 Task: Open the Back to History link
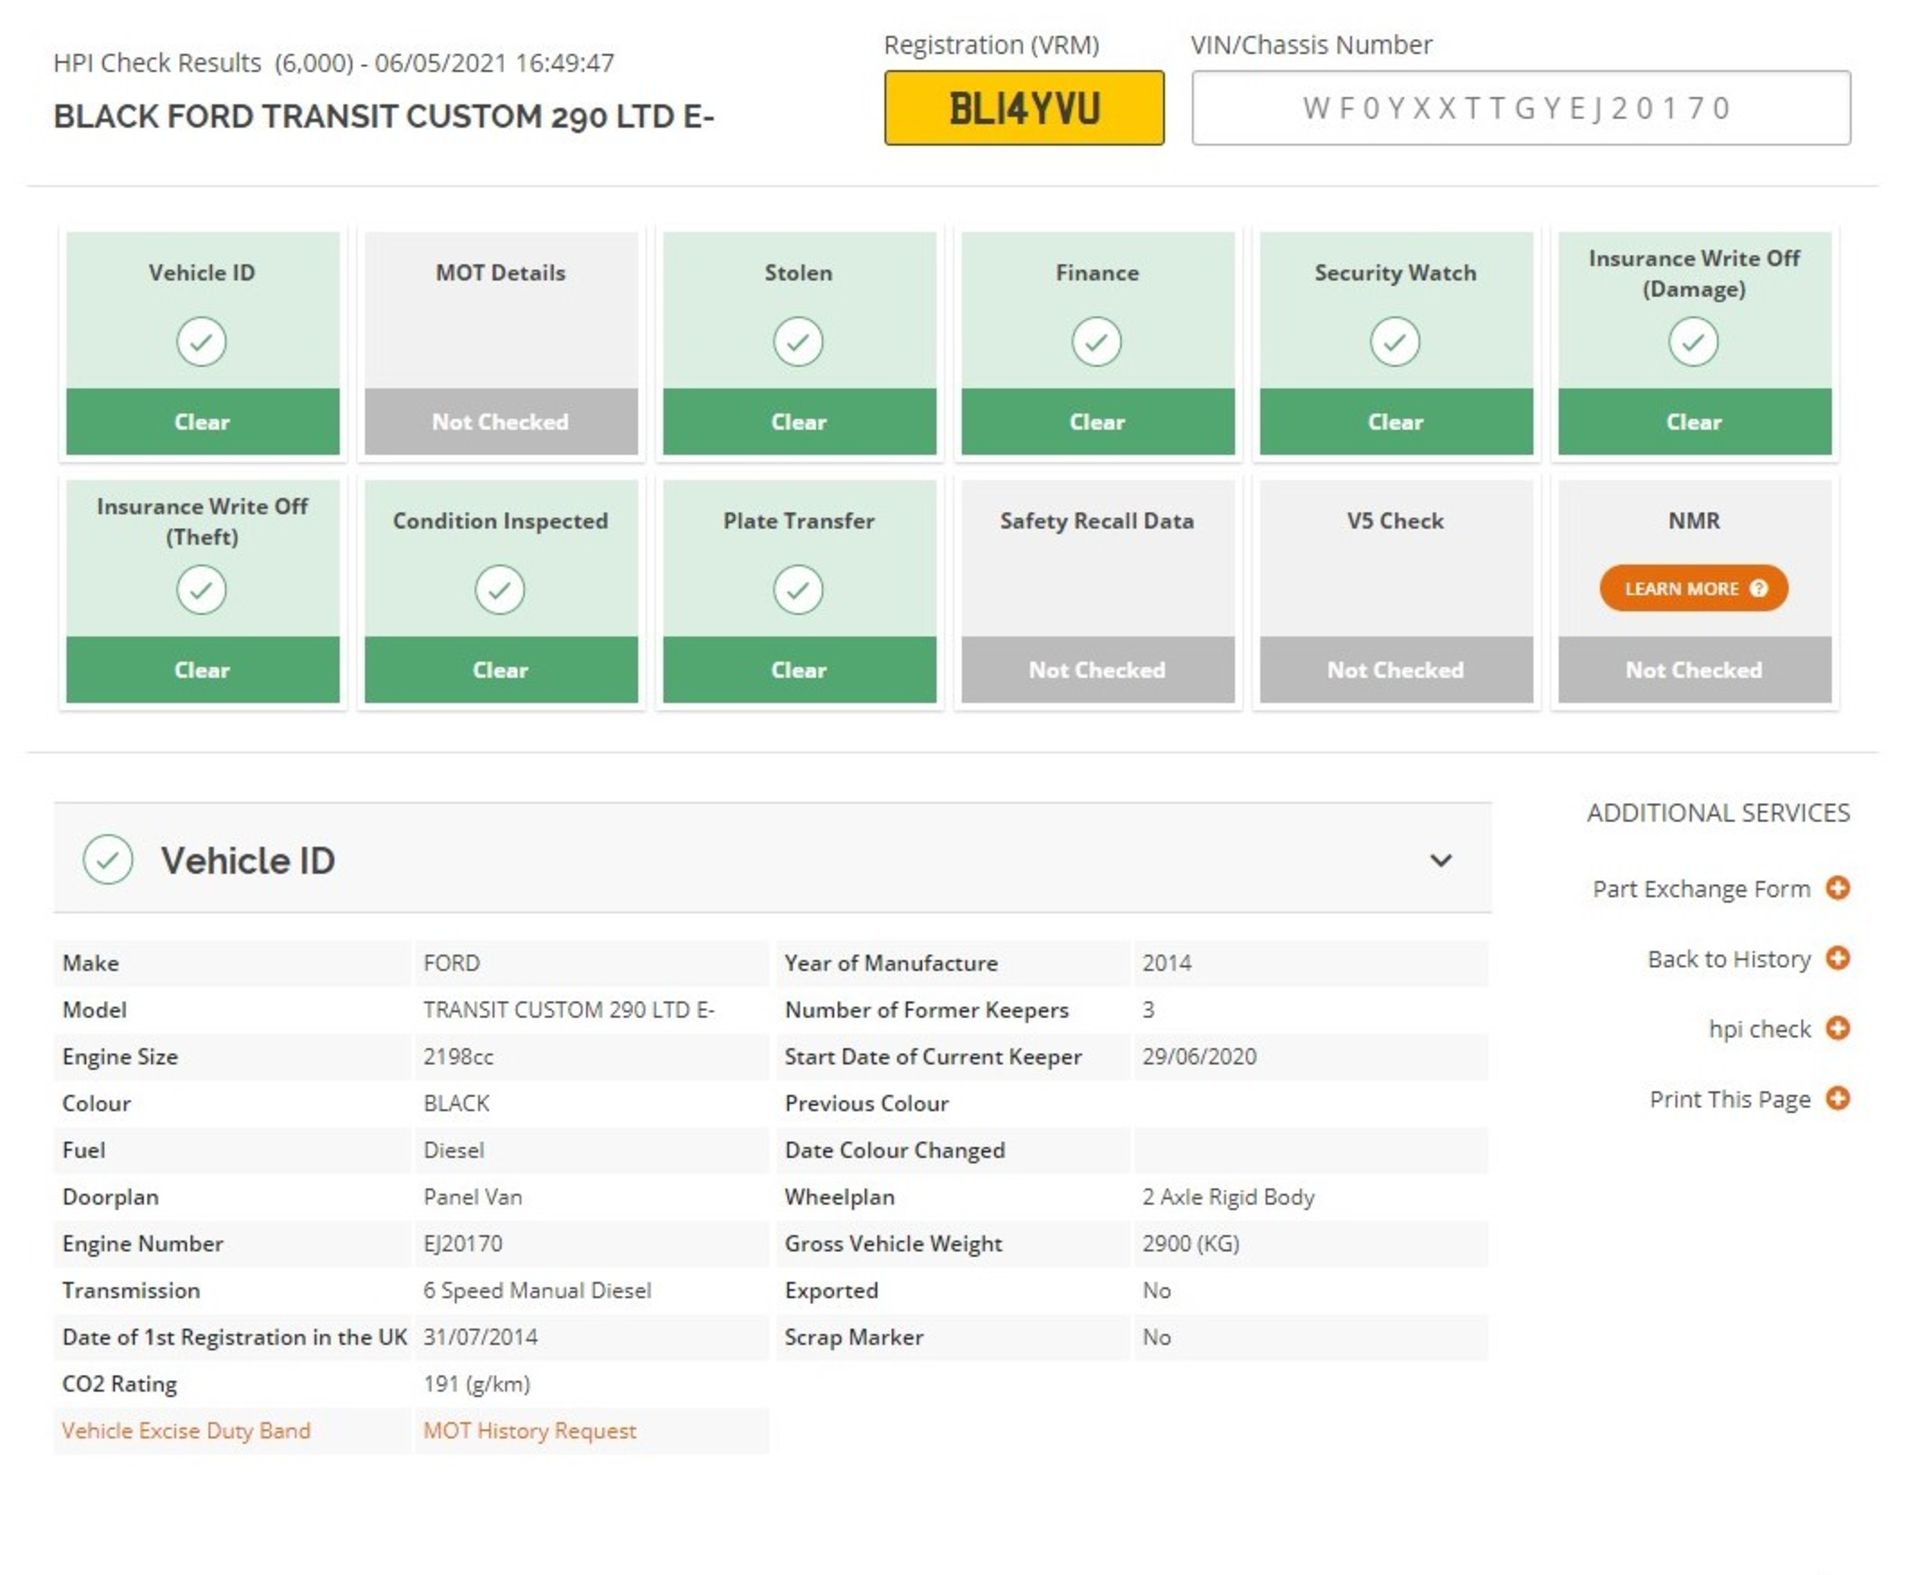1729,959
